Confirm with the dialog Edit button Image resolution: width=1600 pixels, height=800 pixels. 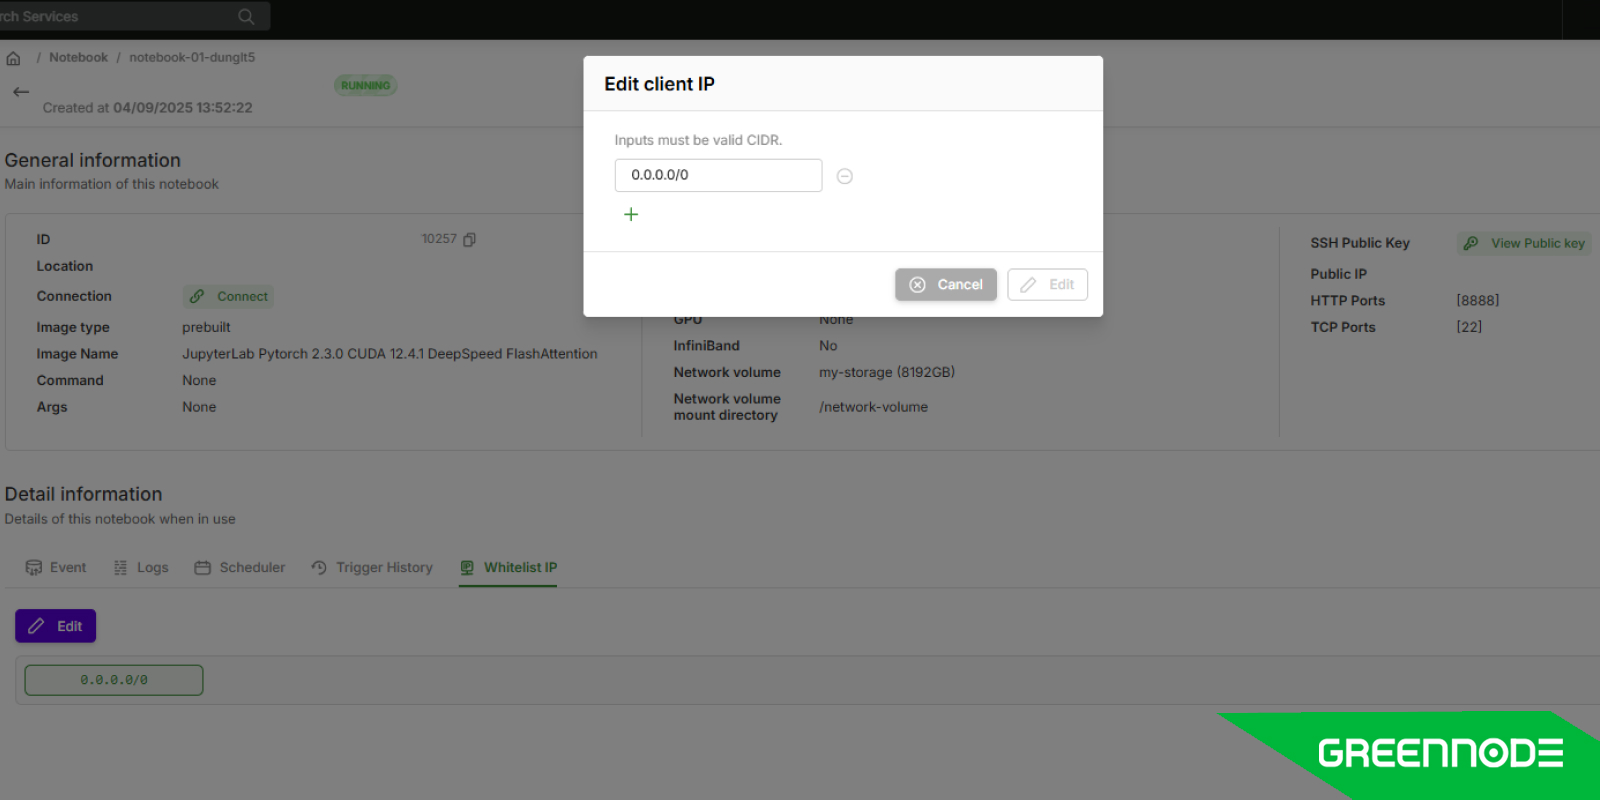[1047, 285]
